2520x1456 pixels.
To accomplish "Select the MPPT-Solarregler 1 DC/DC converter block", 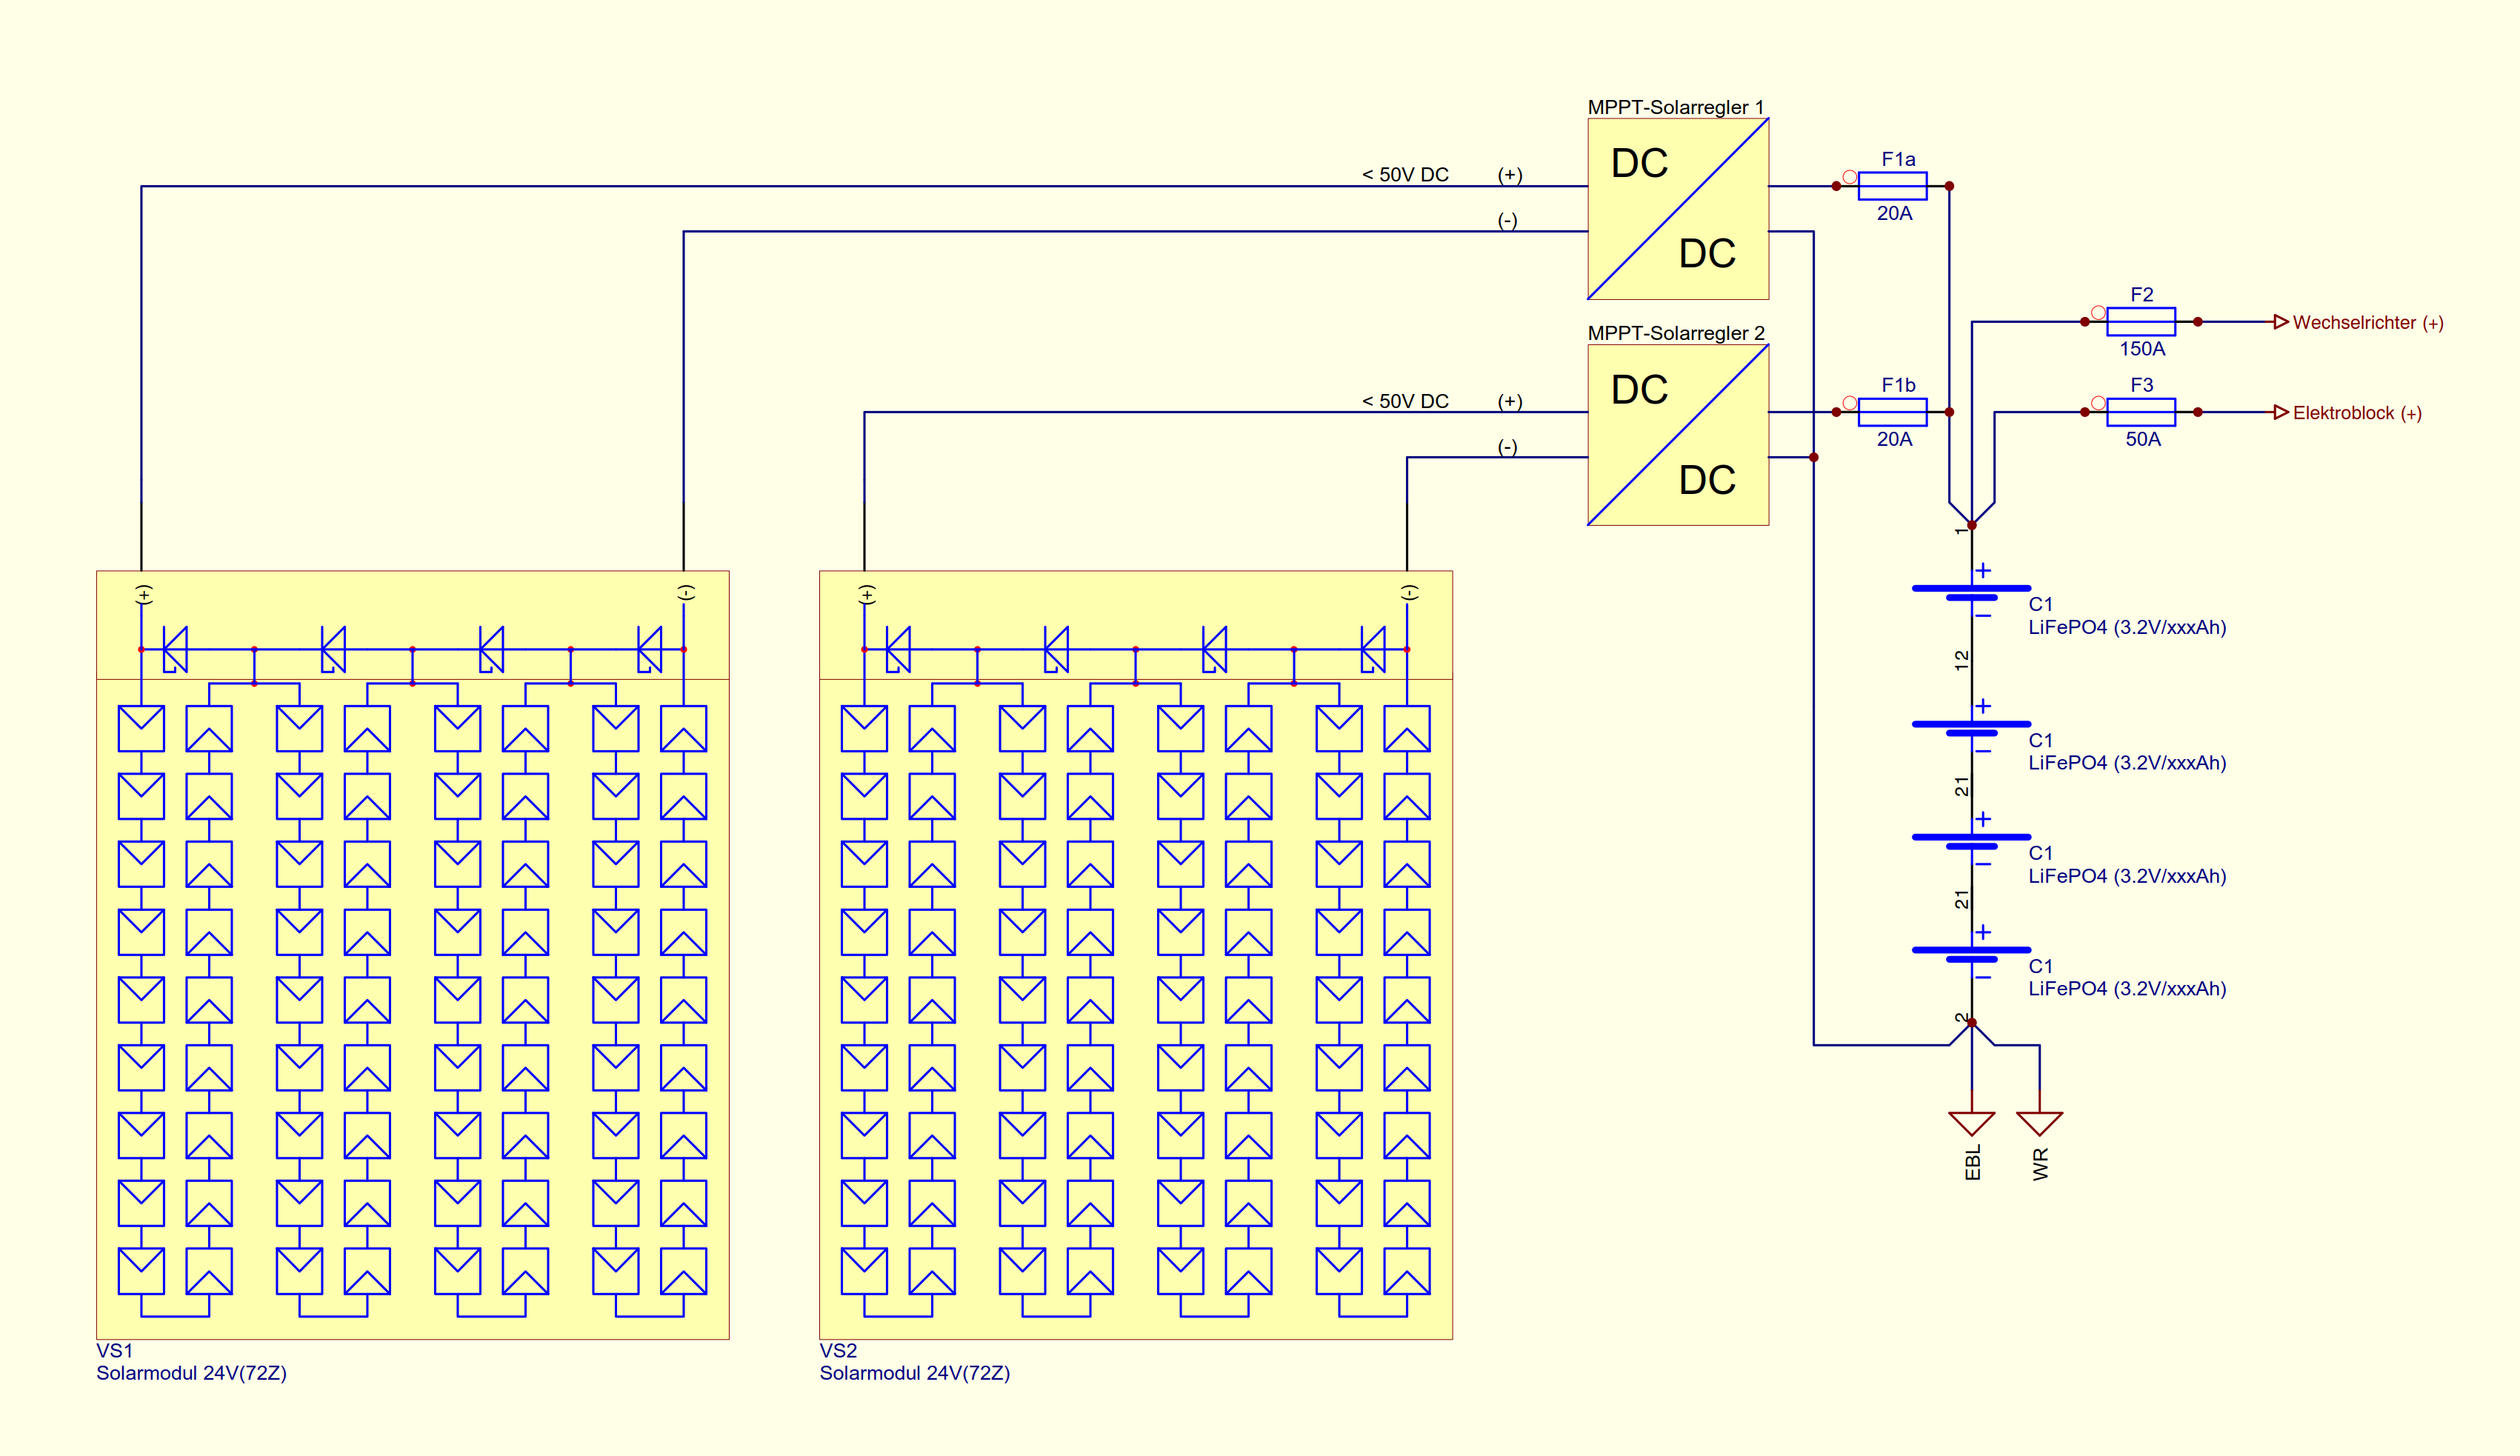I will pyautogui.click(x=1678, y=209).
